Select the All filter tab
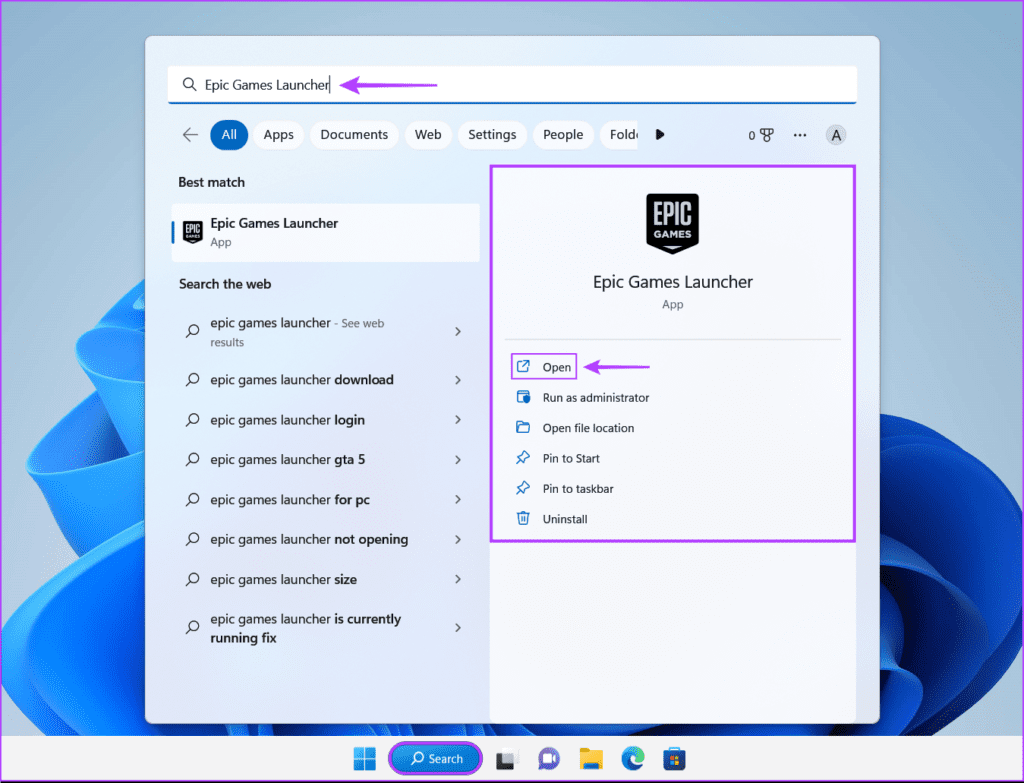This screenshot has width=1024, height=783. pyautogui.click(x=229, y=135)
